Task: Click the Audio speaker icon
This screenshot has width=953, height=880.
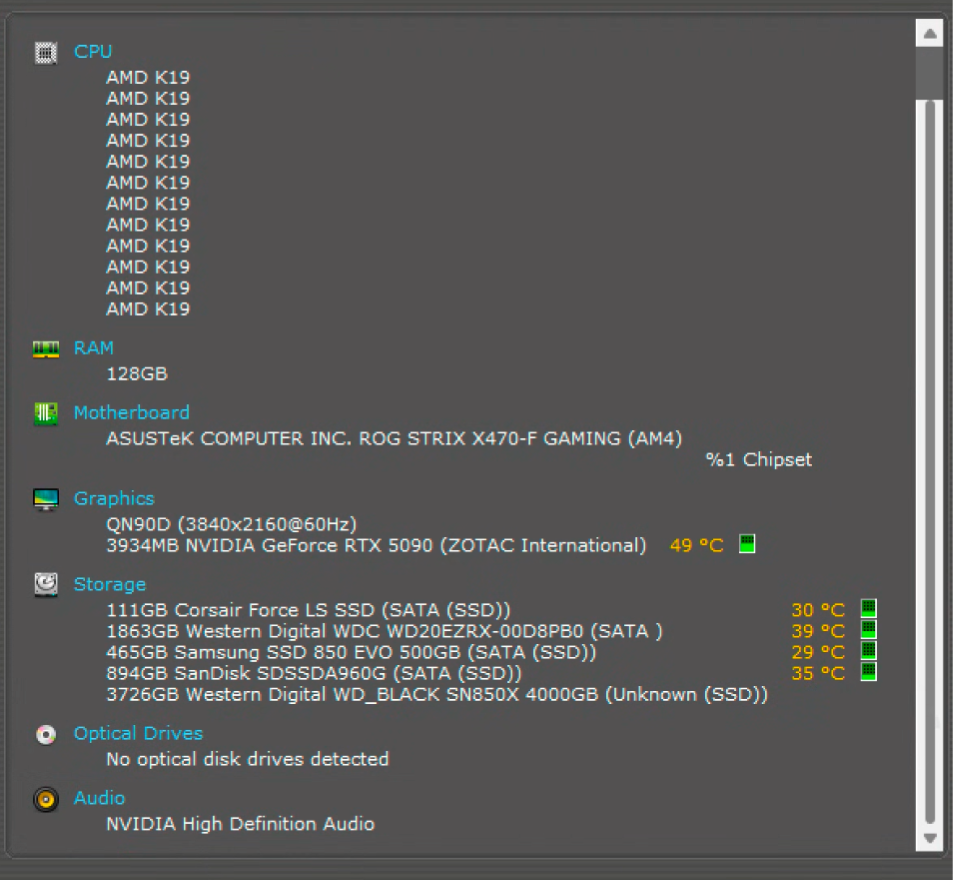Action: [46, 799]
